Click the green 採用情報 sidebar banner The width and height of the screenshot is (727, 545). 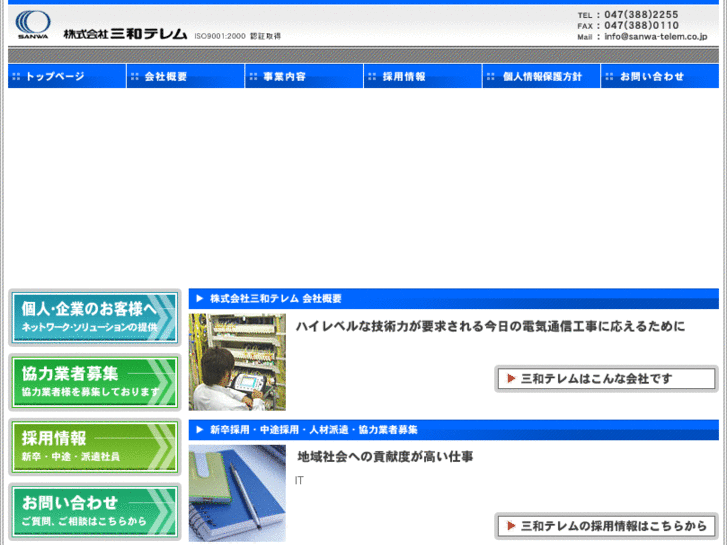pos(95,447)
